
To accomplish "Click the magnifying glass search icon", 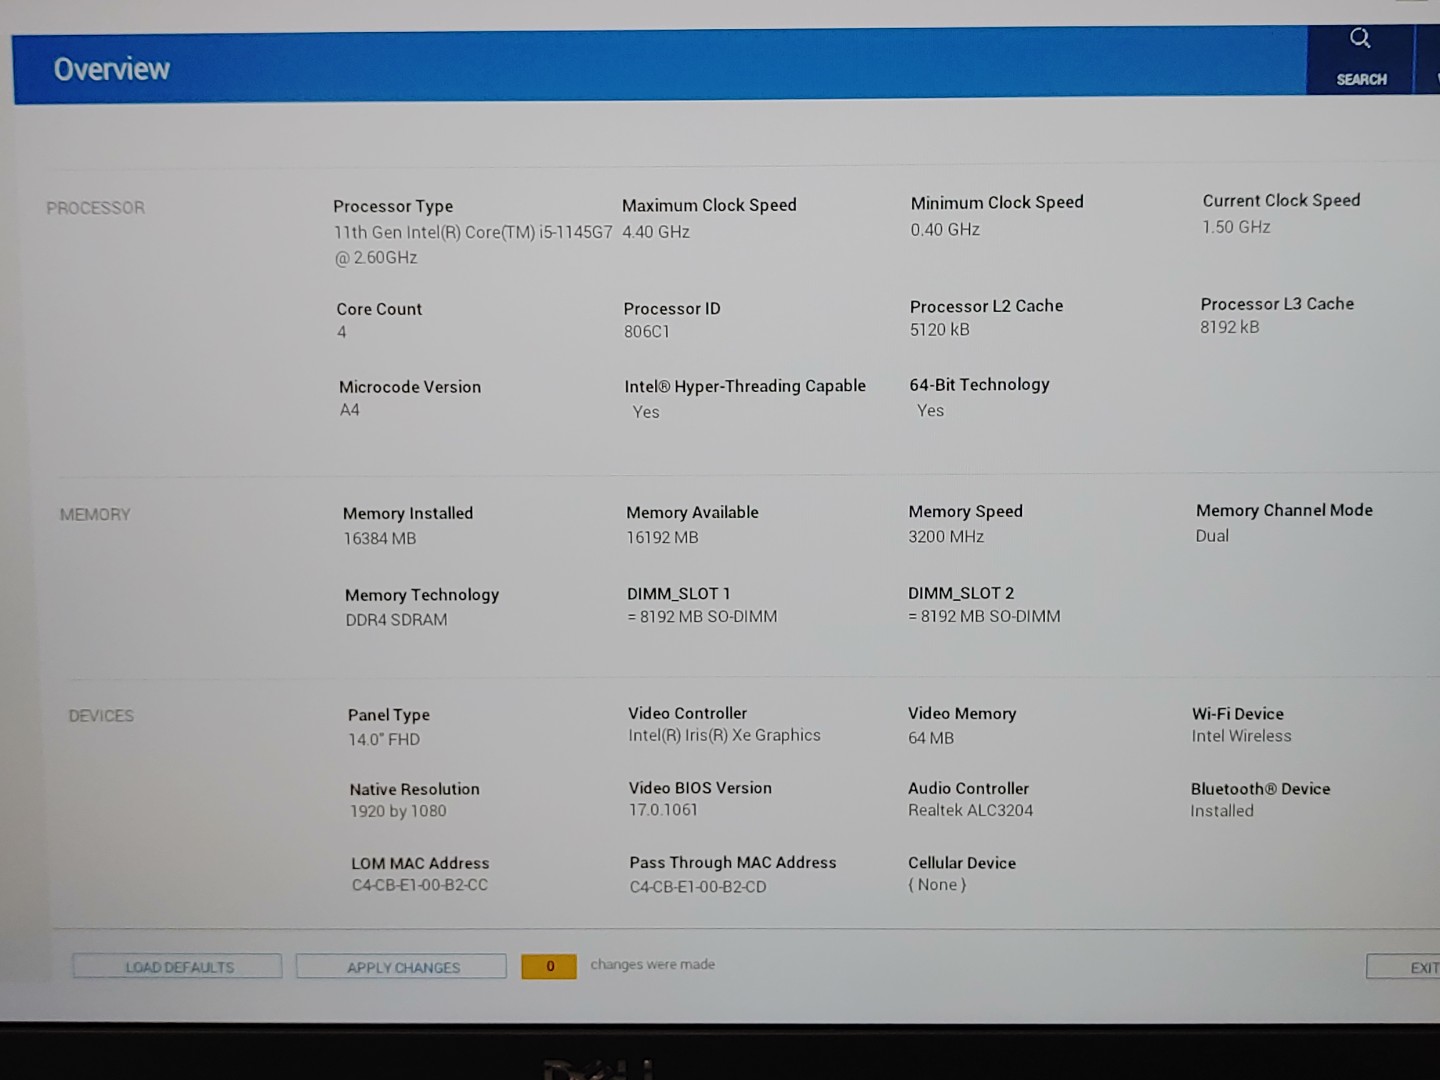I will [x=1360, y=40].
